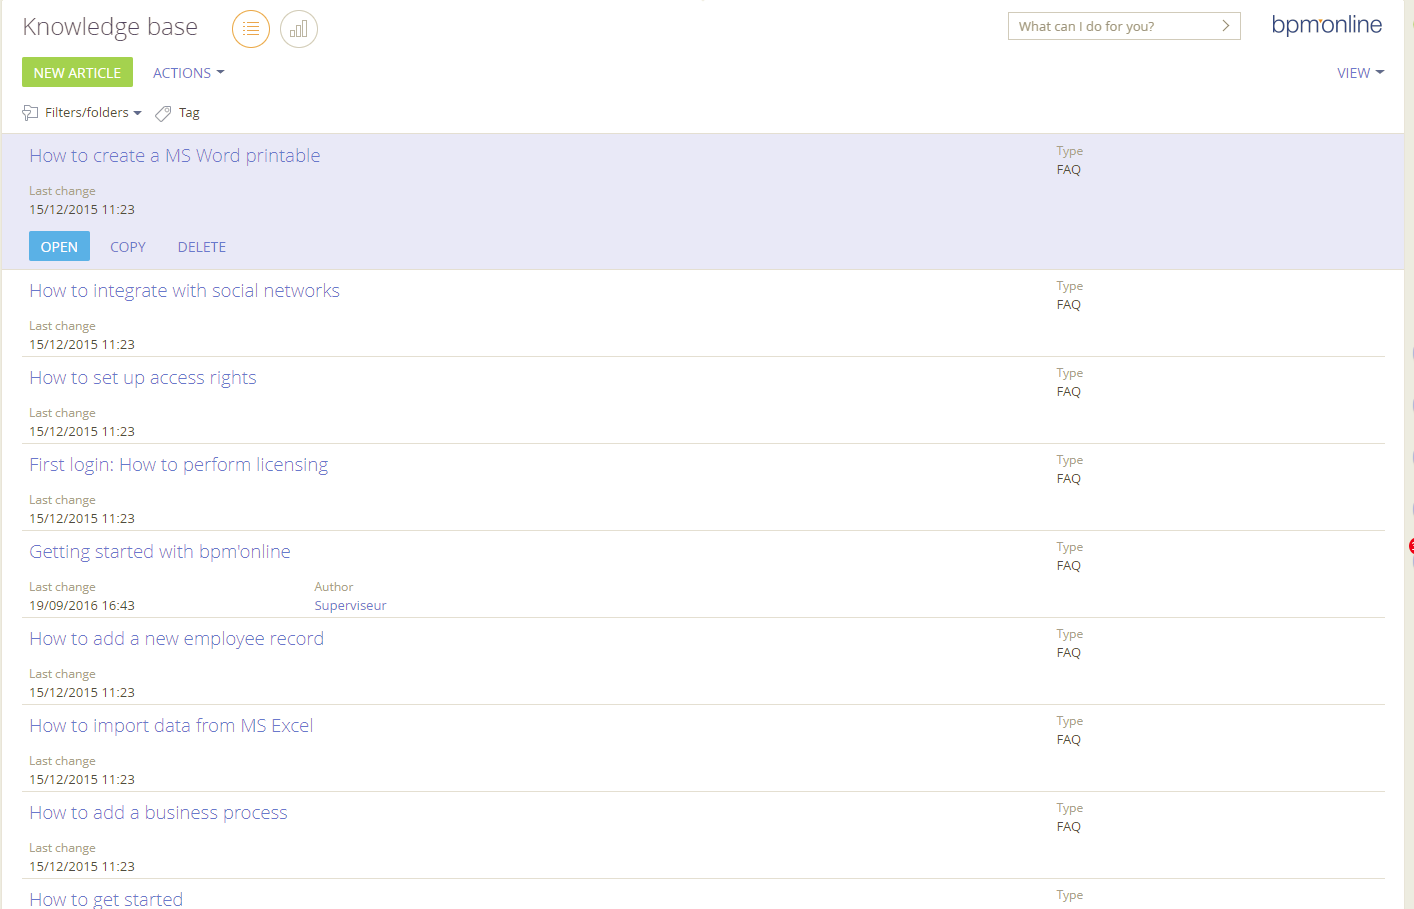
Task: Open 'How to add a new employee record'
Action: (177, 639)
